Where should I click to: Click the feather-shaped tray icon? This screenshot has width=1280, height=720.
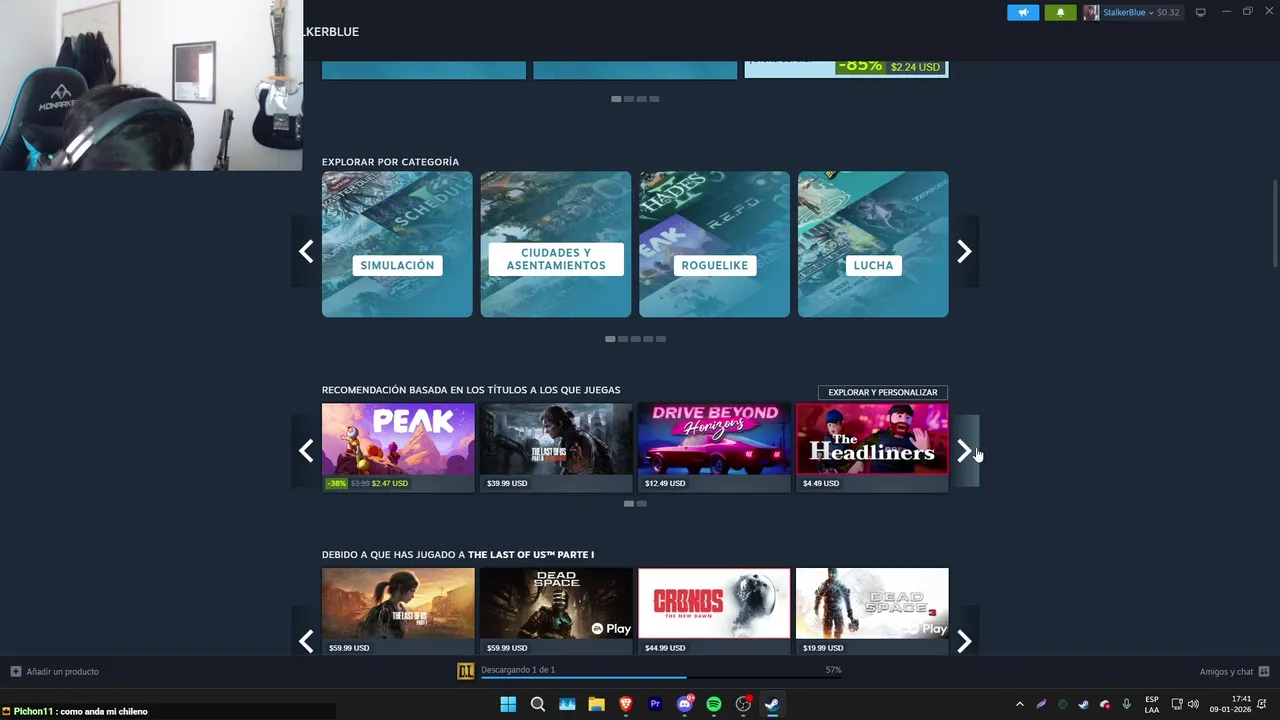click(x=1041, y=704)
